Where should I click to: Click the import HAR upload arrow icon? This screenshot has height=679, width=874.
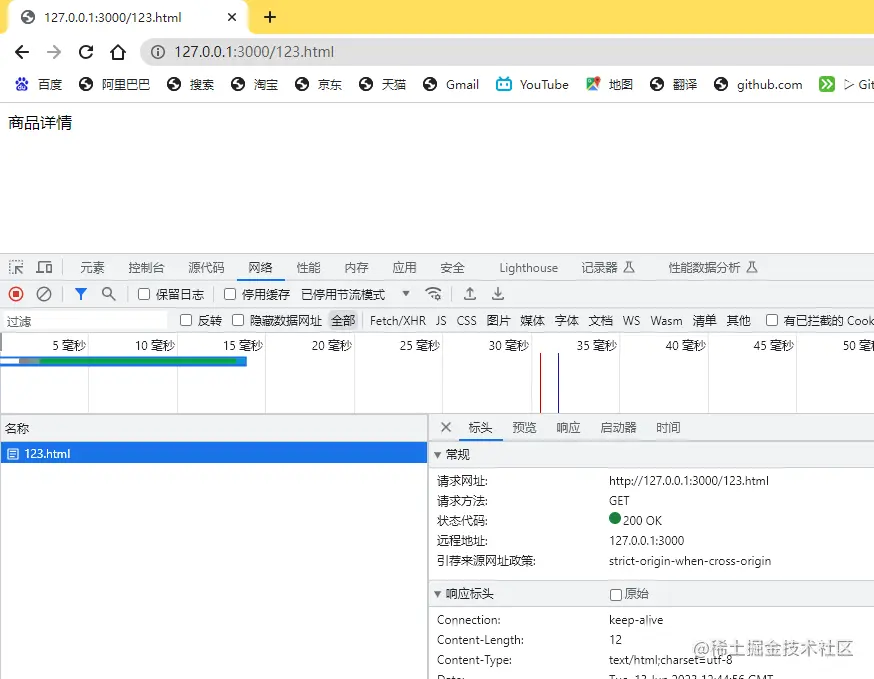coord(470,294)
